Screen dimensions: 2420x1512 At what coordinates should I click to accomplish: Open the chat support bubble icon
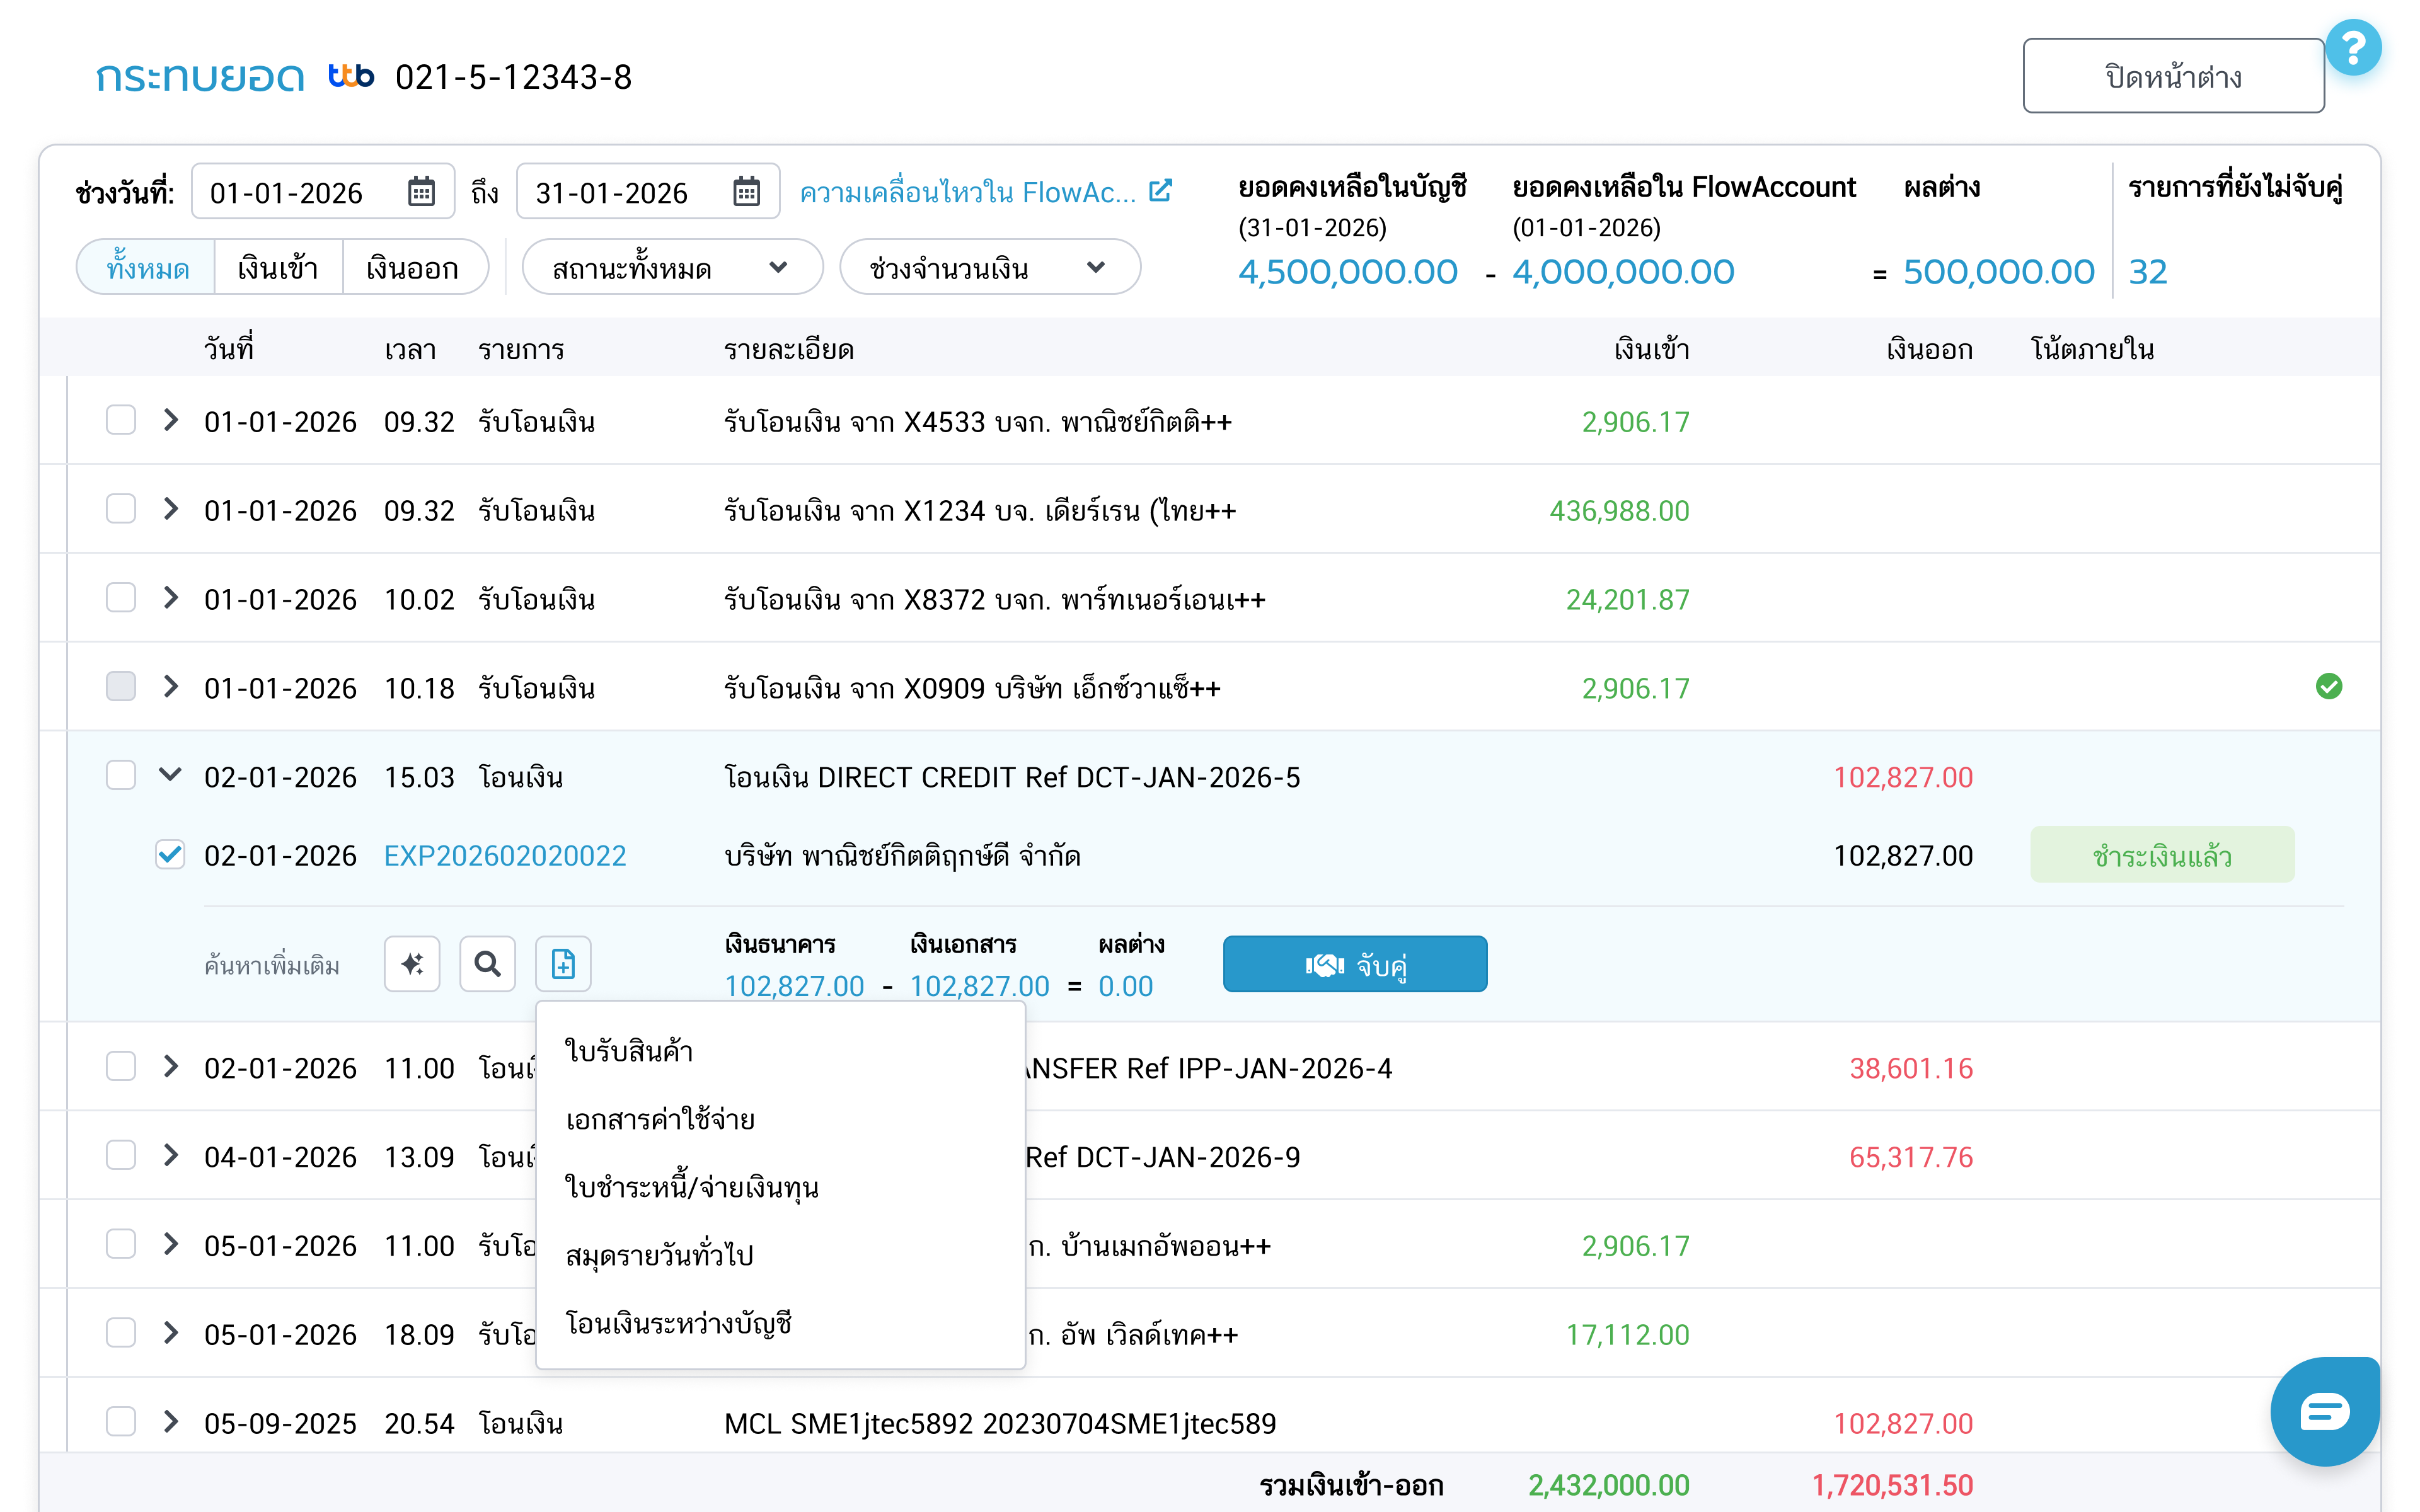pyautogui.click(x=2324, y=1411)
